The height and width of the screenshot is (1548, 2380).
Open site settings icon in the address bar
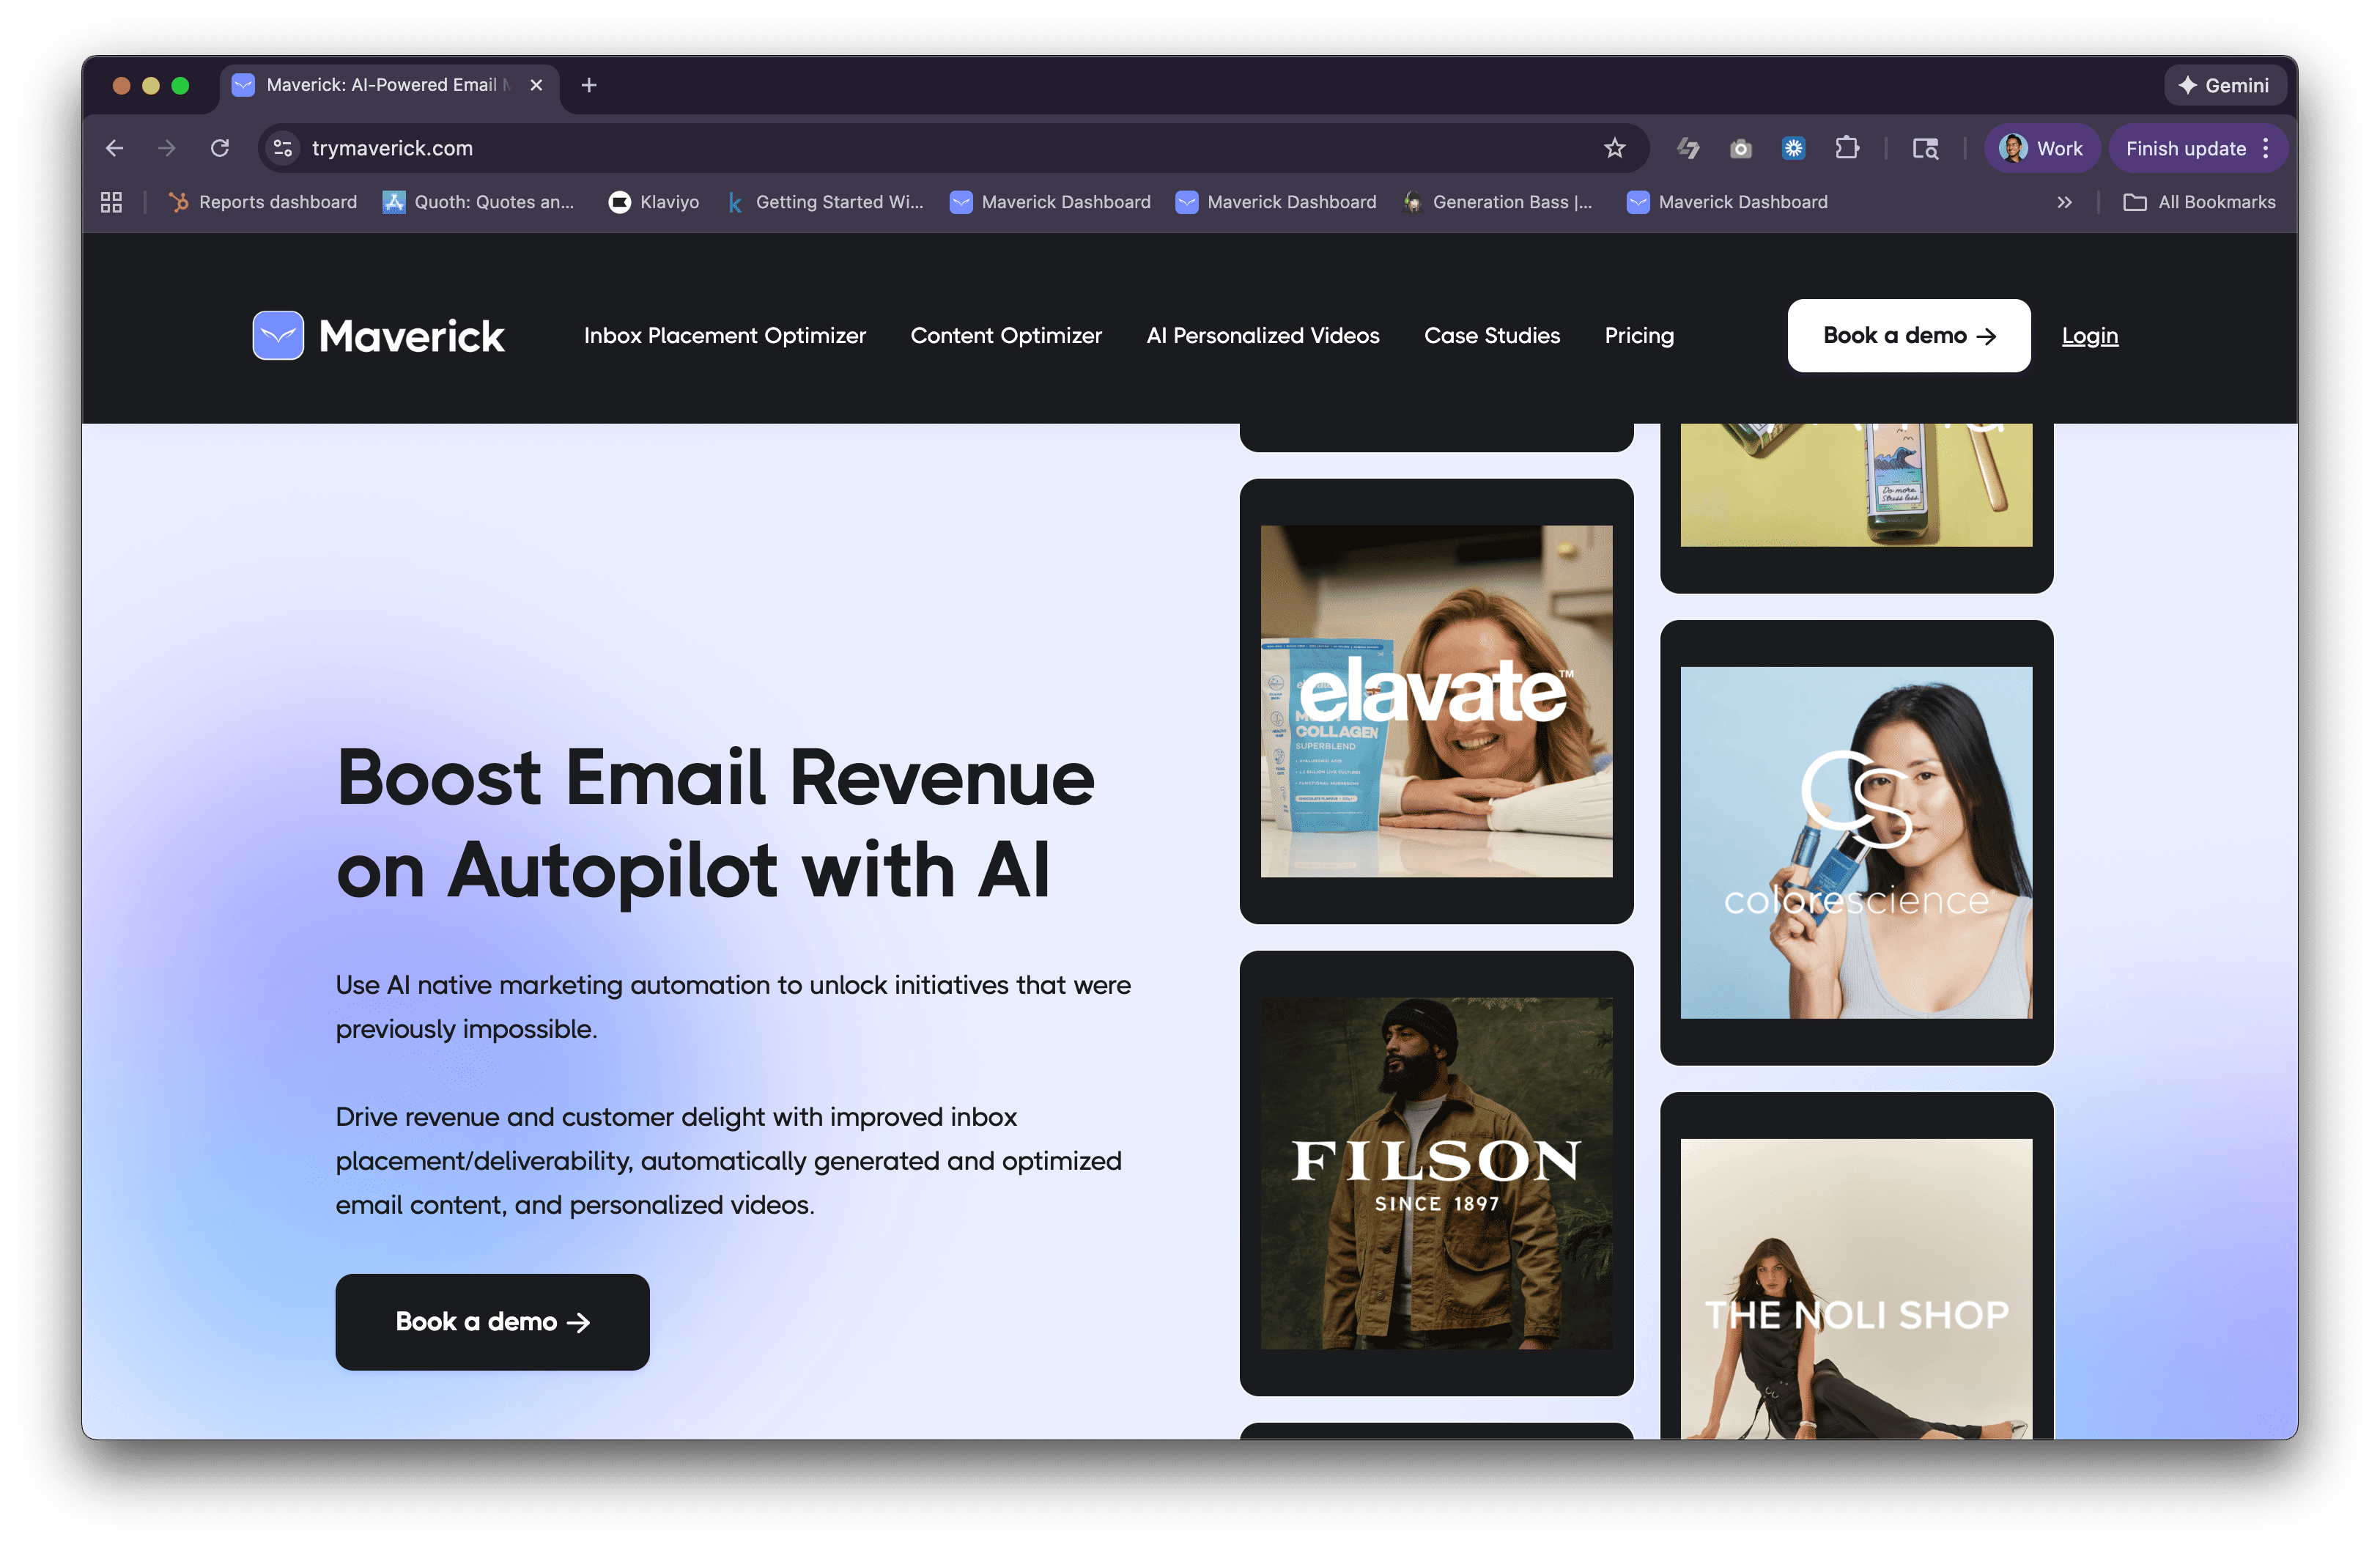coord(282,148)
